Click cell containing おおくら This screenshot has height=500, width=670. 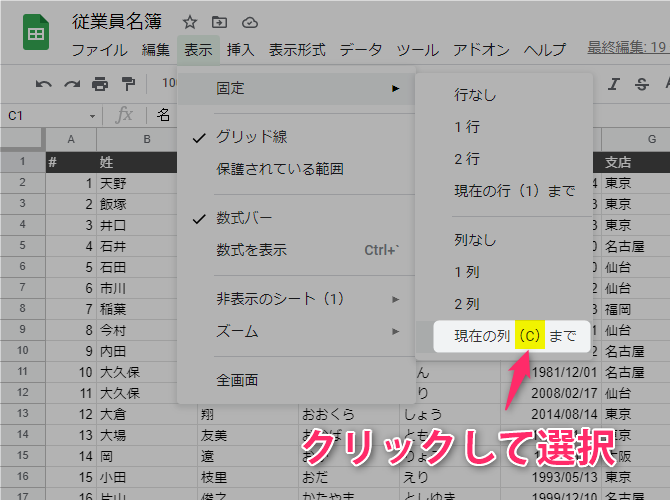click(x=349, y=414)
